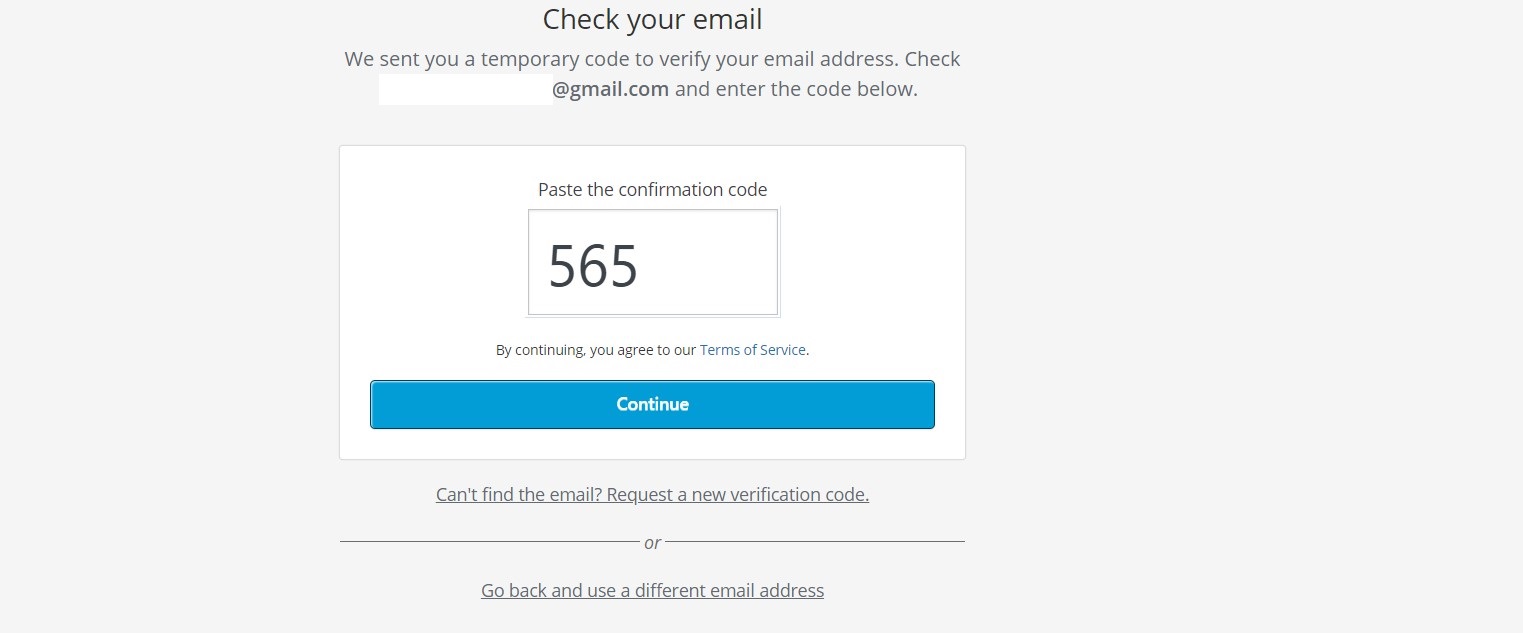Click the "Can't find the email?" question text

tap(518, 494)
